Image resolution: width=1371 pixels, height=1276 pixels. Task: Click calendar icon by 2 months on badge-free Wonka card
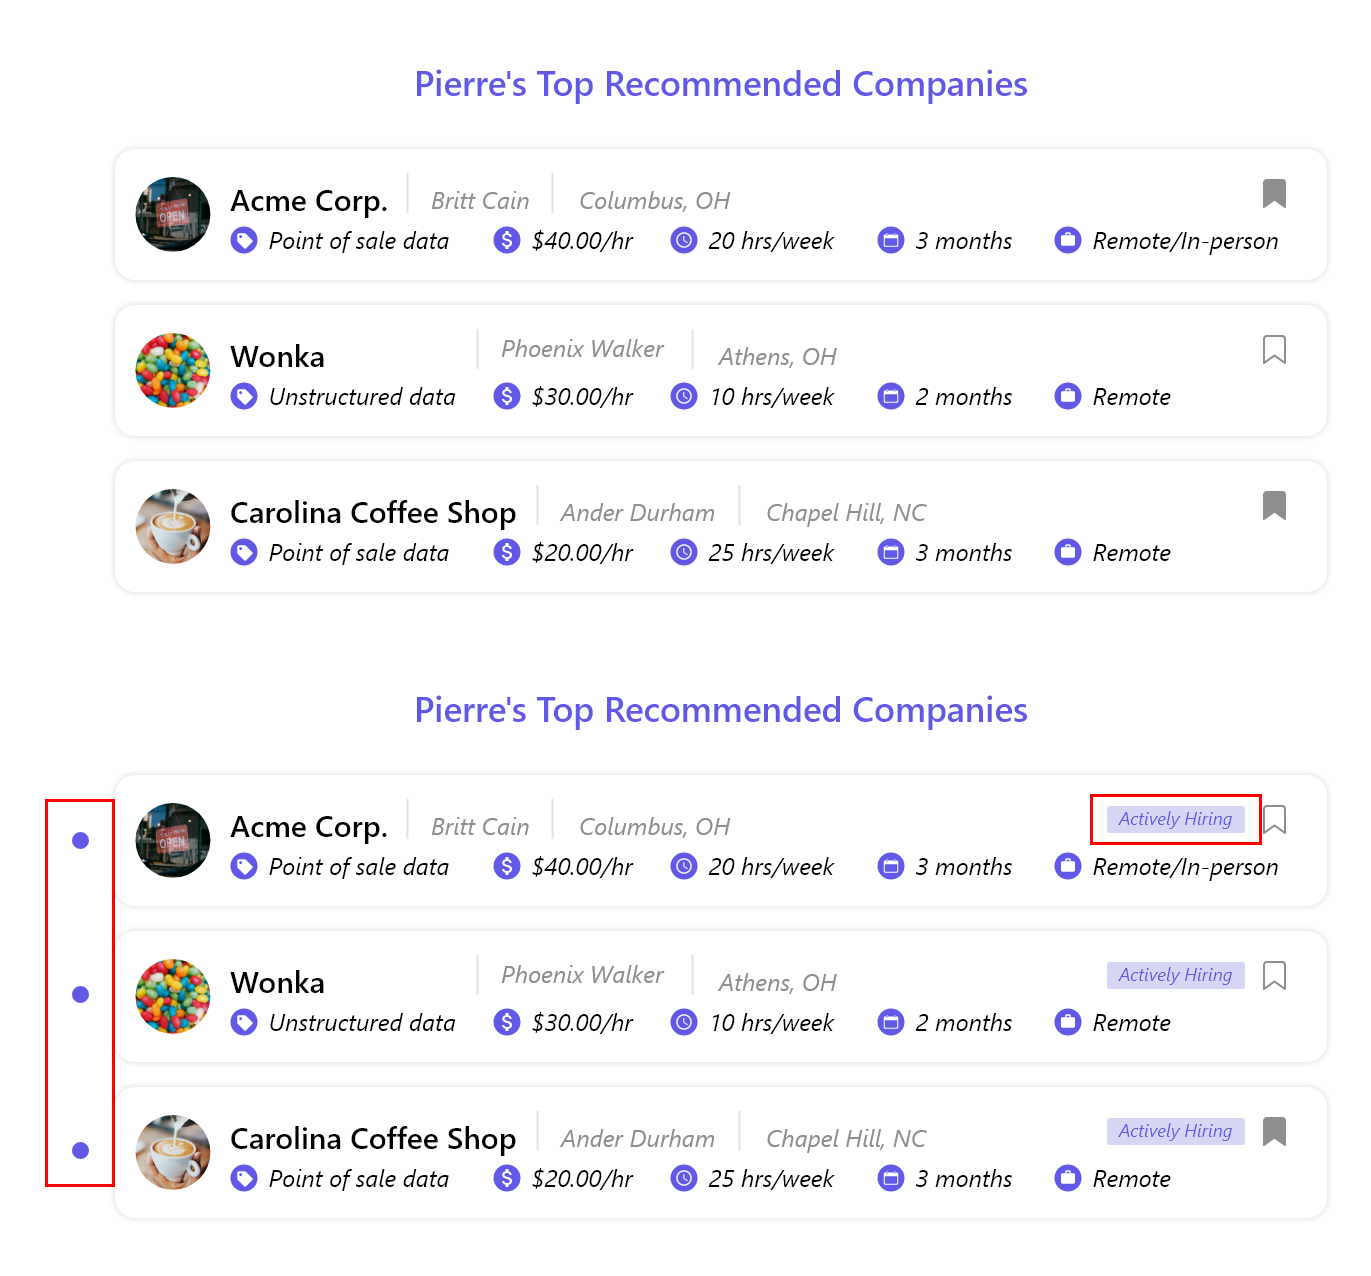point(890,396)
